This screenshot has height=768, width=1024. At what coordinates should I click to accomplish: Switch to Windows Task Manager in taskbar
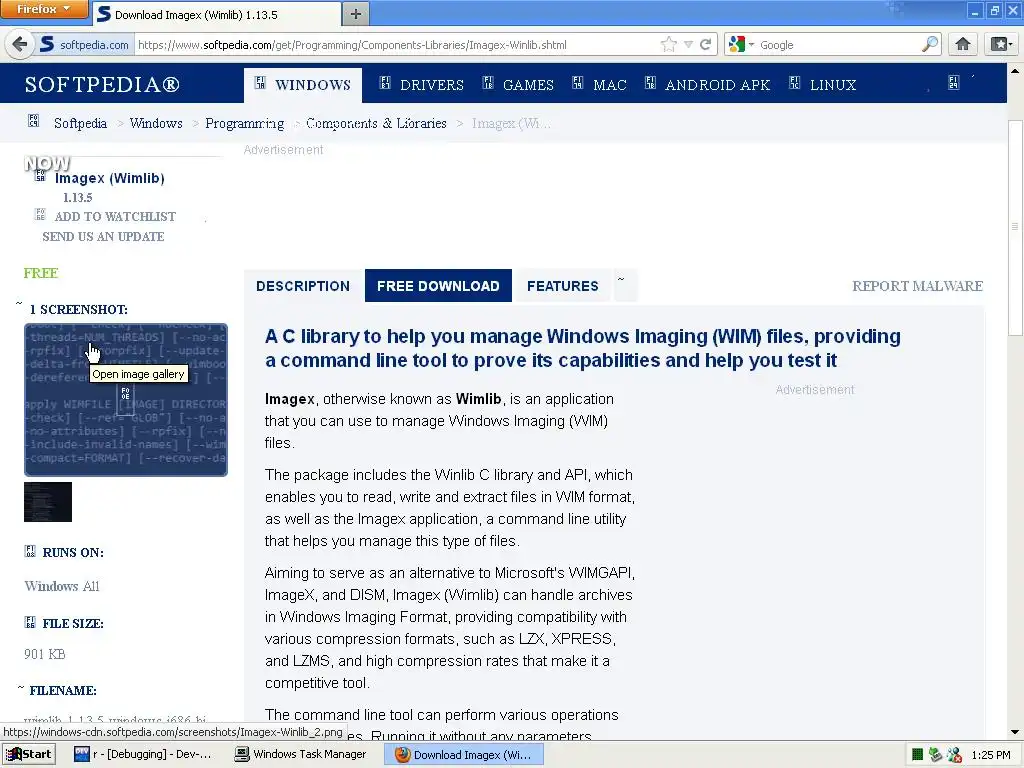tap(301, 754)
